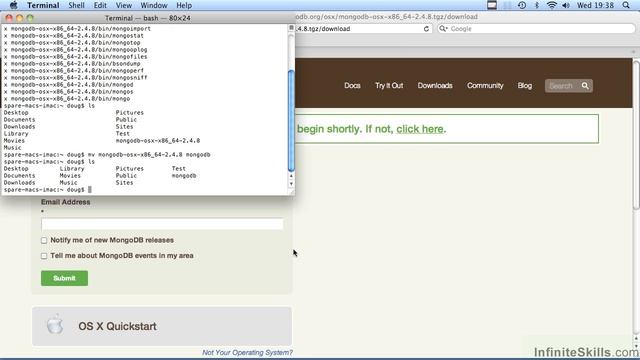Open the Blog navigation link
The image size is (640, 360).
point(525,86)
